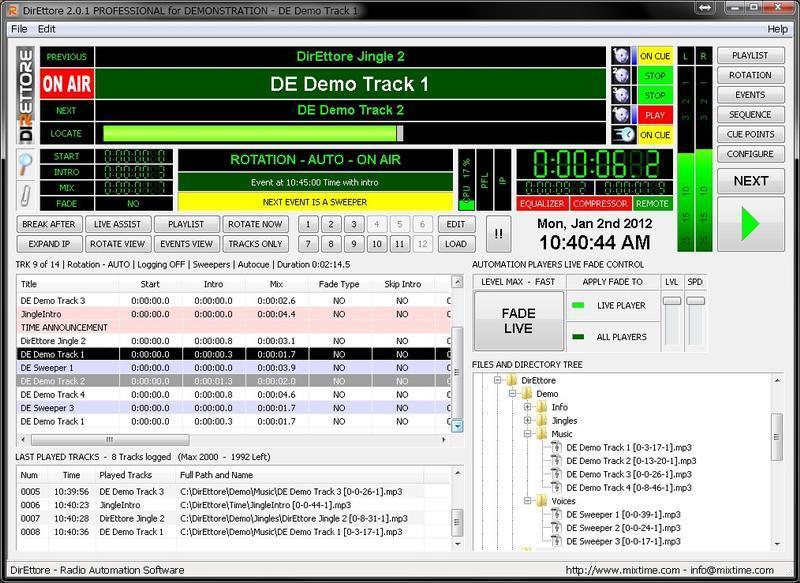Image resolution: width=800 pixels, height=583 pixels.
Task: Open the CUE POINTS panel
Action: pyautogui.click(x=751, y=134)
